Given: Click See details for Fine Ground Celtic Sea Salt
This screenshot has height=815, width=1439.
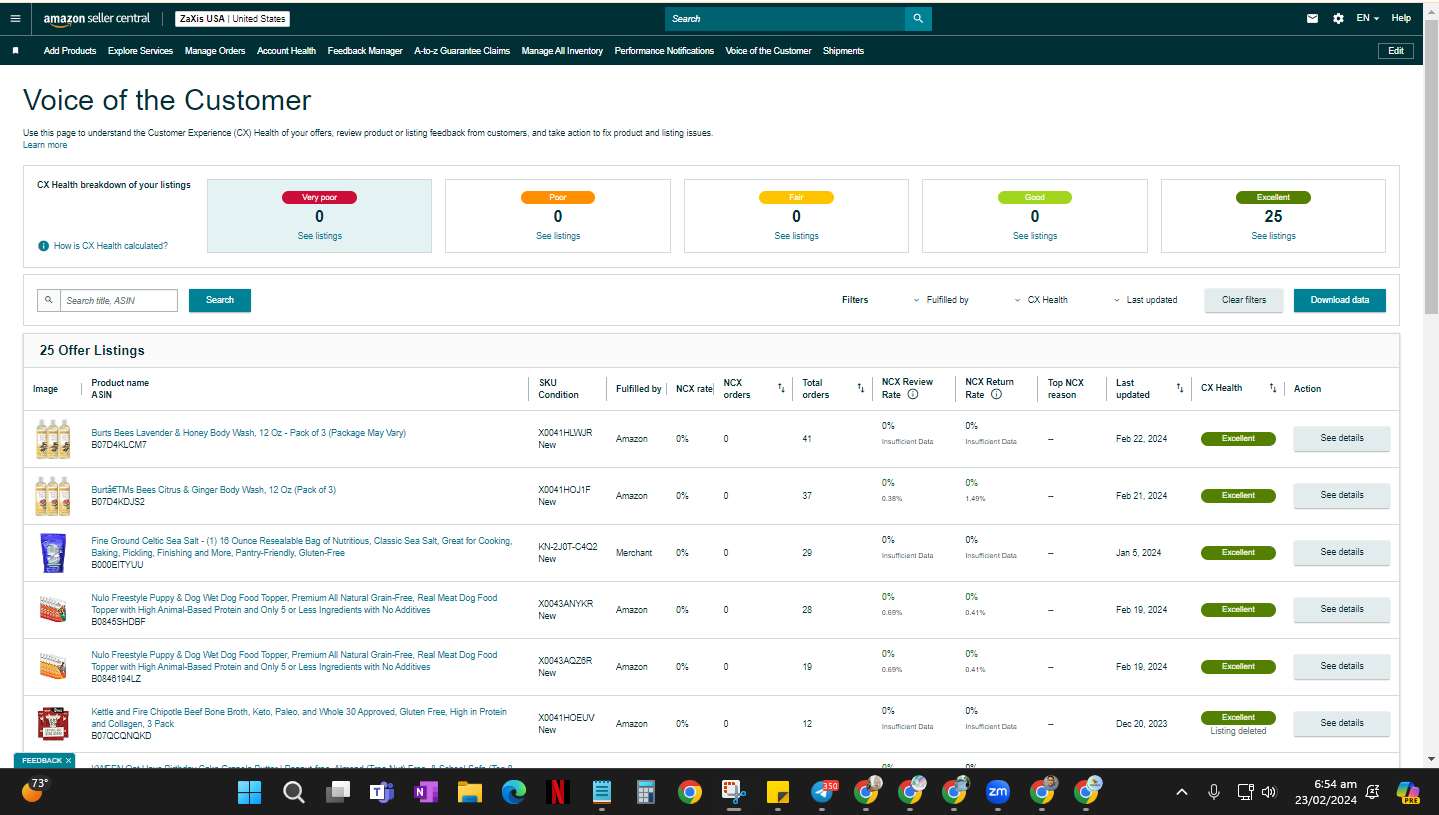Looking at the screenshot, I should tap(1342, 552).
